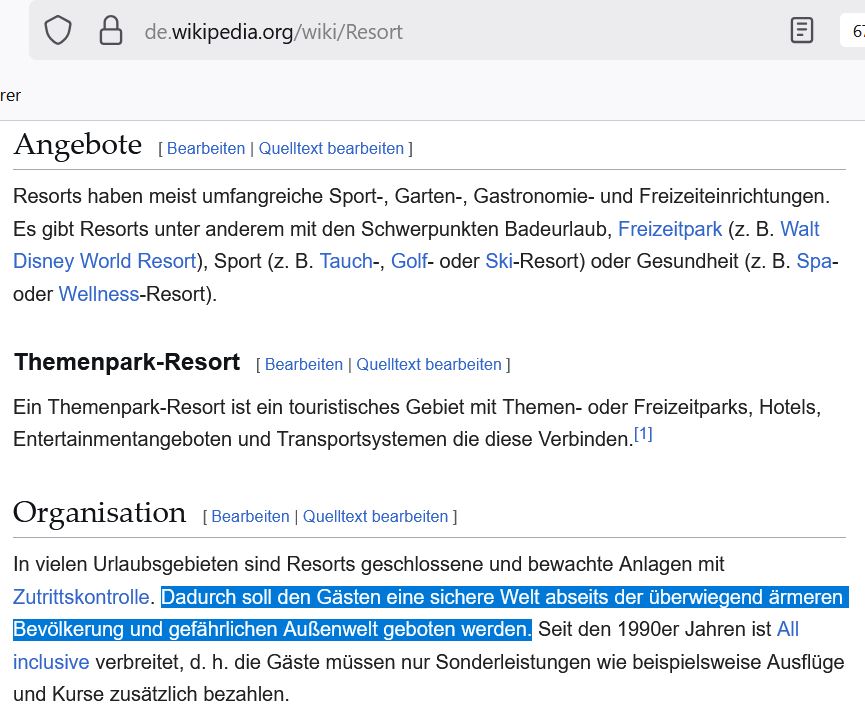Image resolution: width=865 pixels, height=713 pixels.
Task: Edit Themenpark-Resort section via Bearbeiten
Action: point(304,364)
